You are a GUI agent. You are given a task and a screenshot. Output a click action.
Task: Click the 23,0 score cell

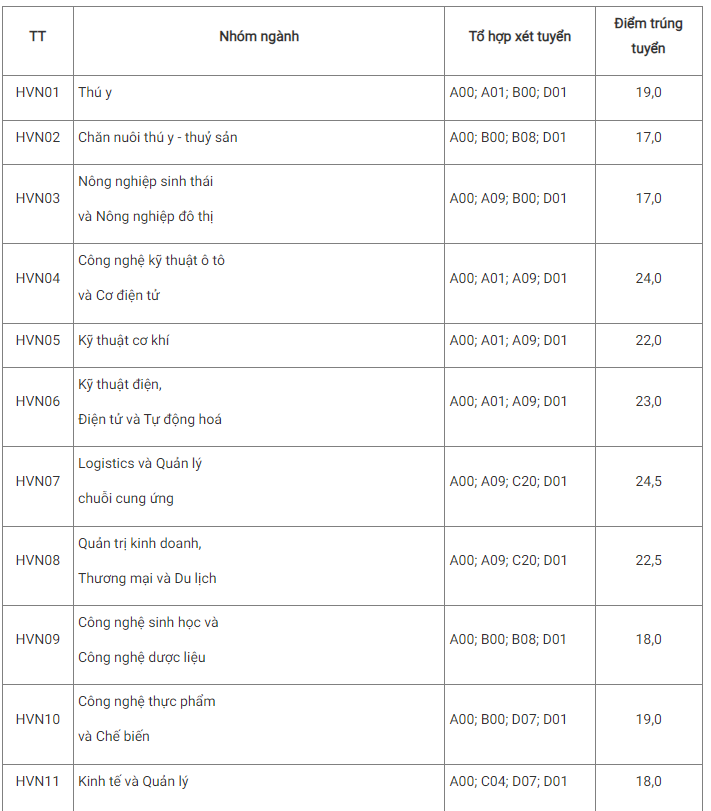649,401
